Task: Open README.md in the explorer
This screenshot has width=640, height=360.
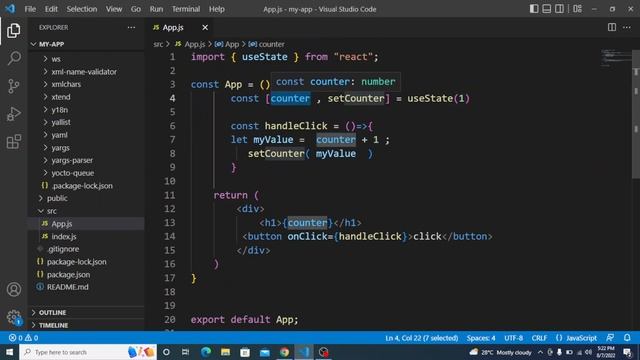Action: click(87, 287)
